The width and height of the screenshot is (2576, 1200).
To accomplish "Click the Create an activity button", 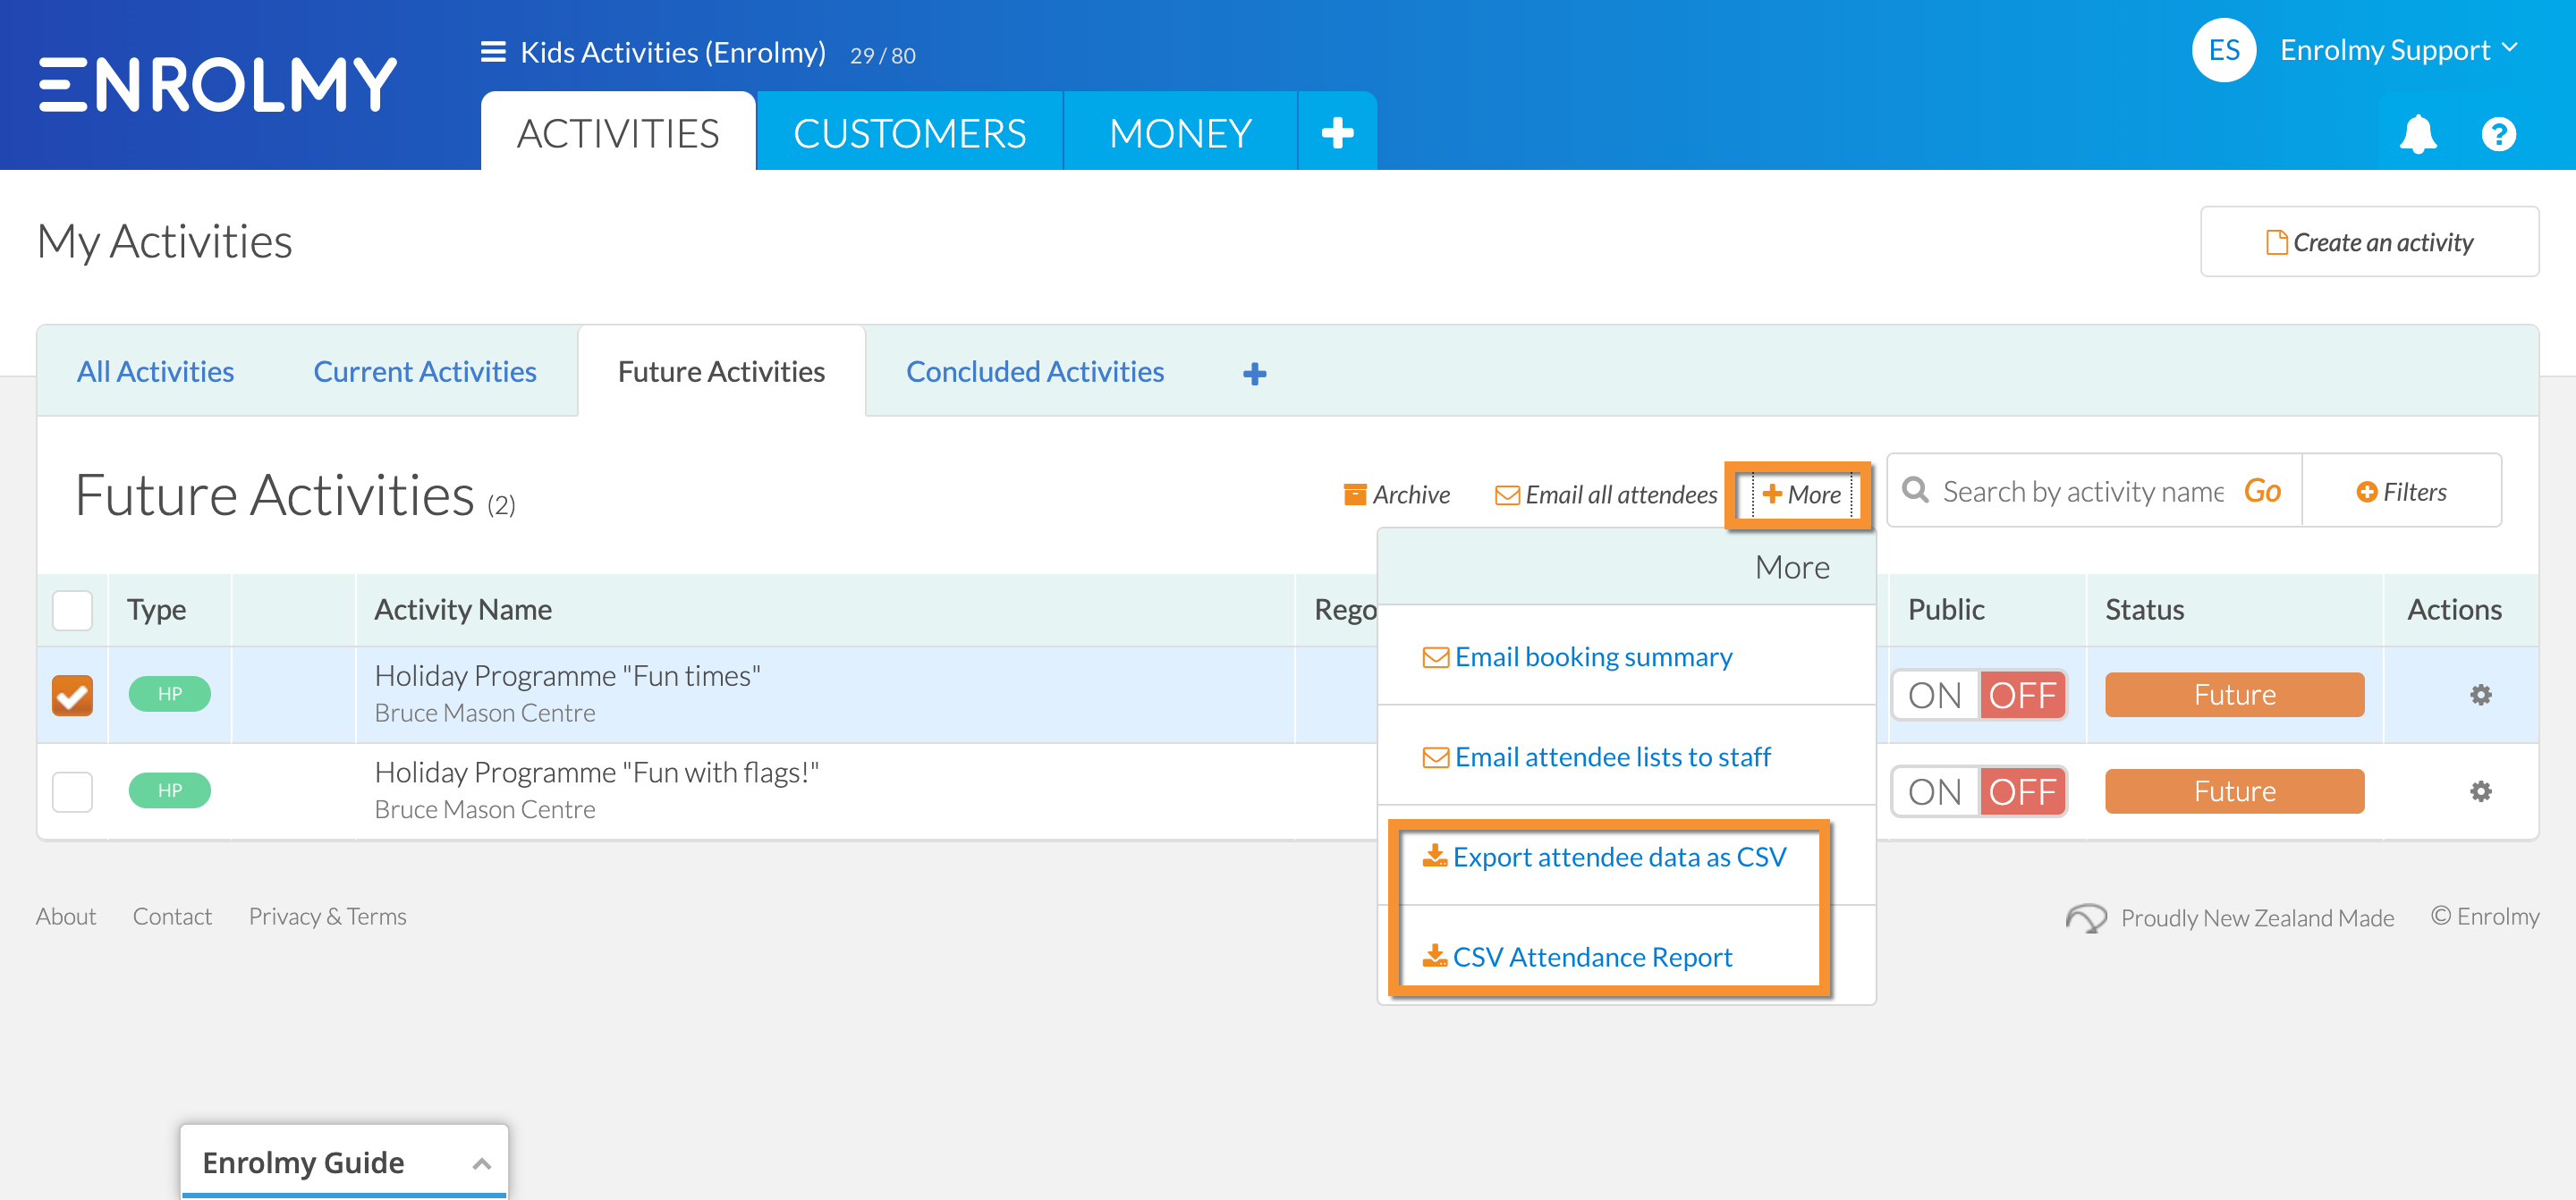I will pyautogui.click(x=2369, y=242).
